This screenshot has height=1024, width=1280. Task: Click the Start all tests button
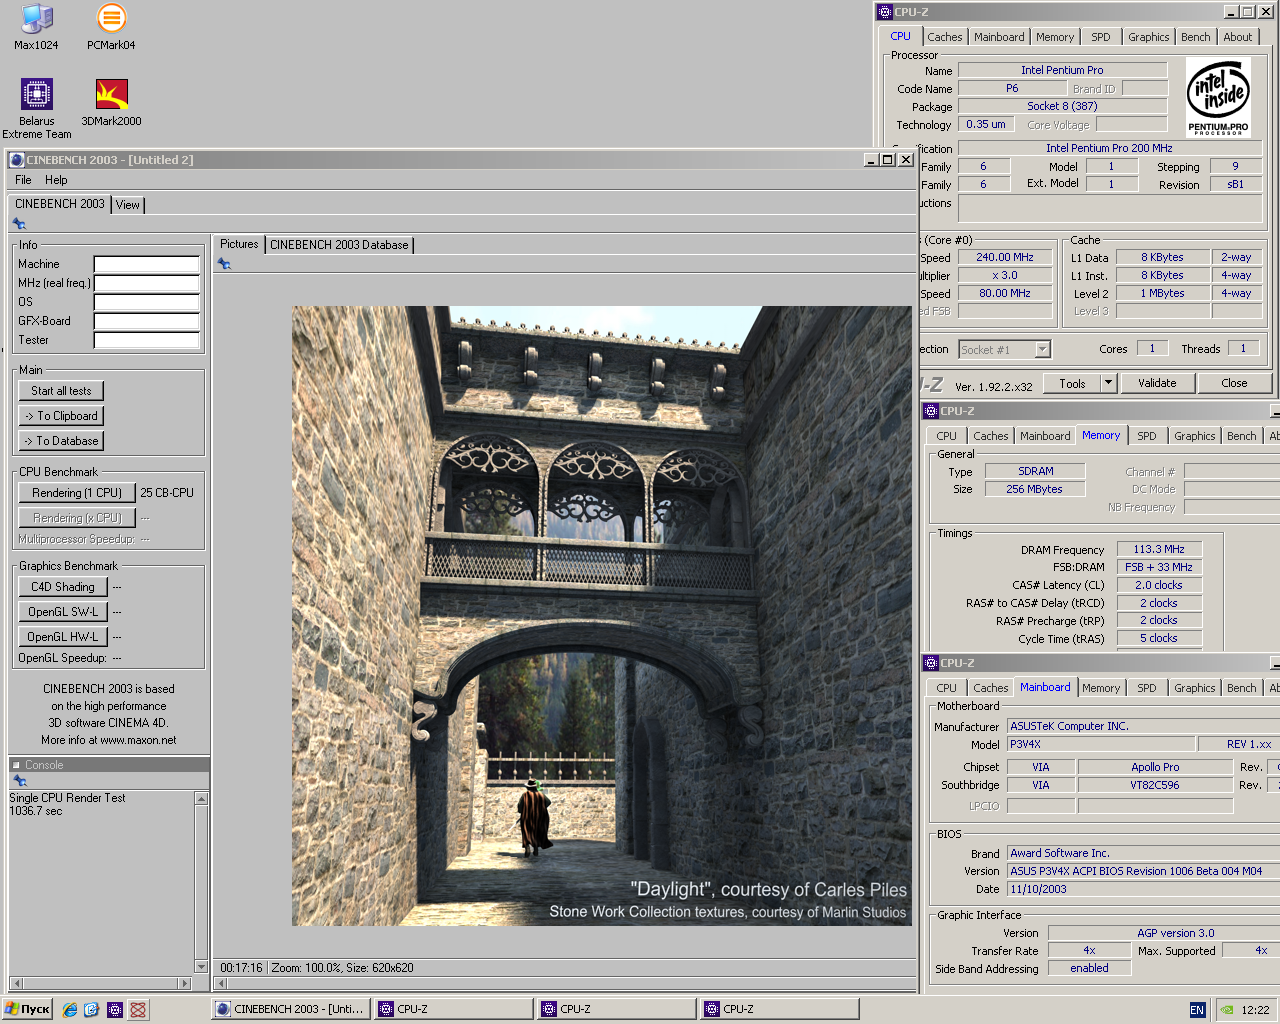coord(61,391)
